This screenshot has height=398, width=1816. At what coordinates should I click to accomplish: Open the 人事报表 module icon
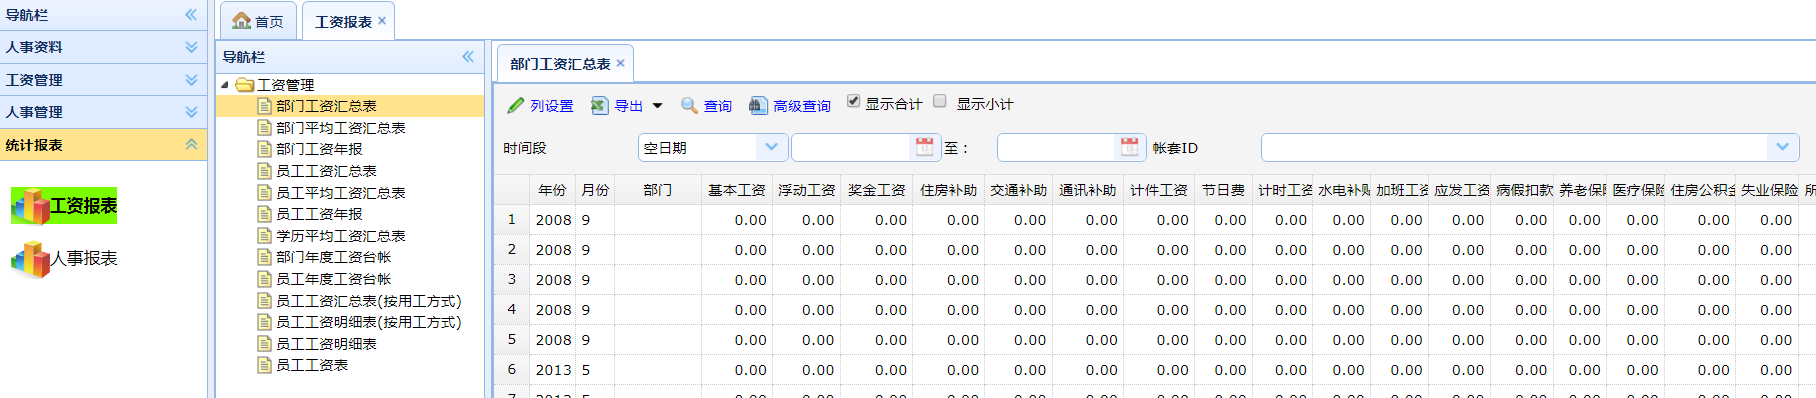[64, 258]
